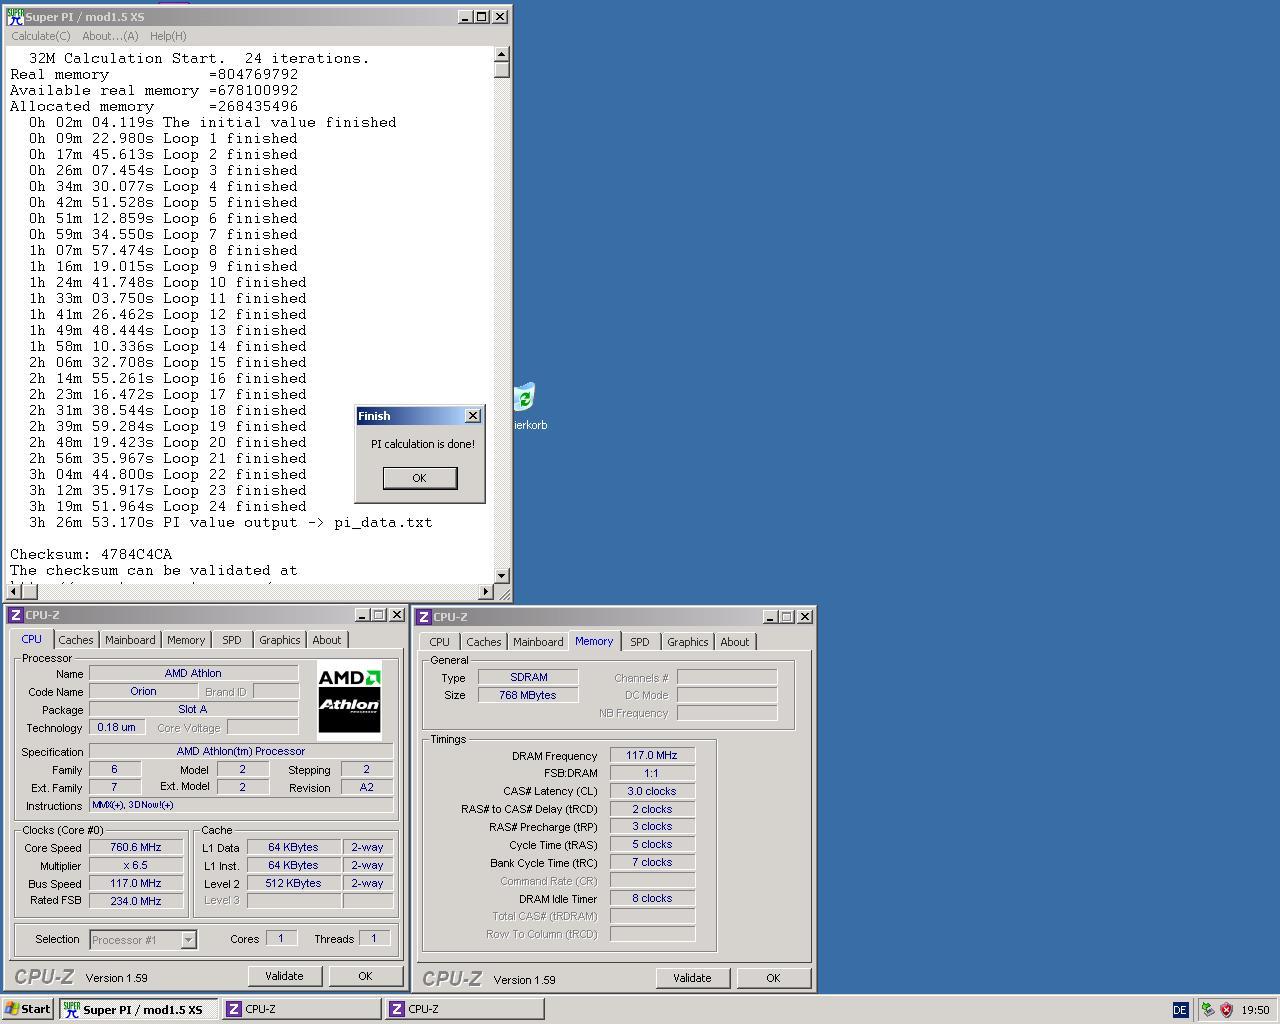Click the AMD Athlon processor logo
This screenshot has width=1280, height=1024.
(349, 699)
